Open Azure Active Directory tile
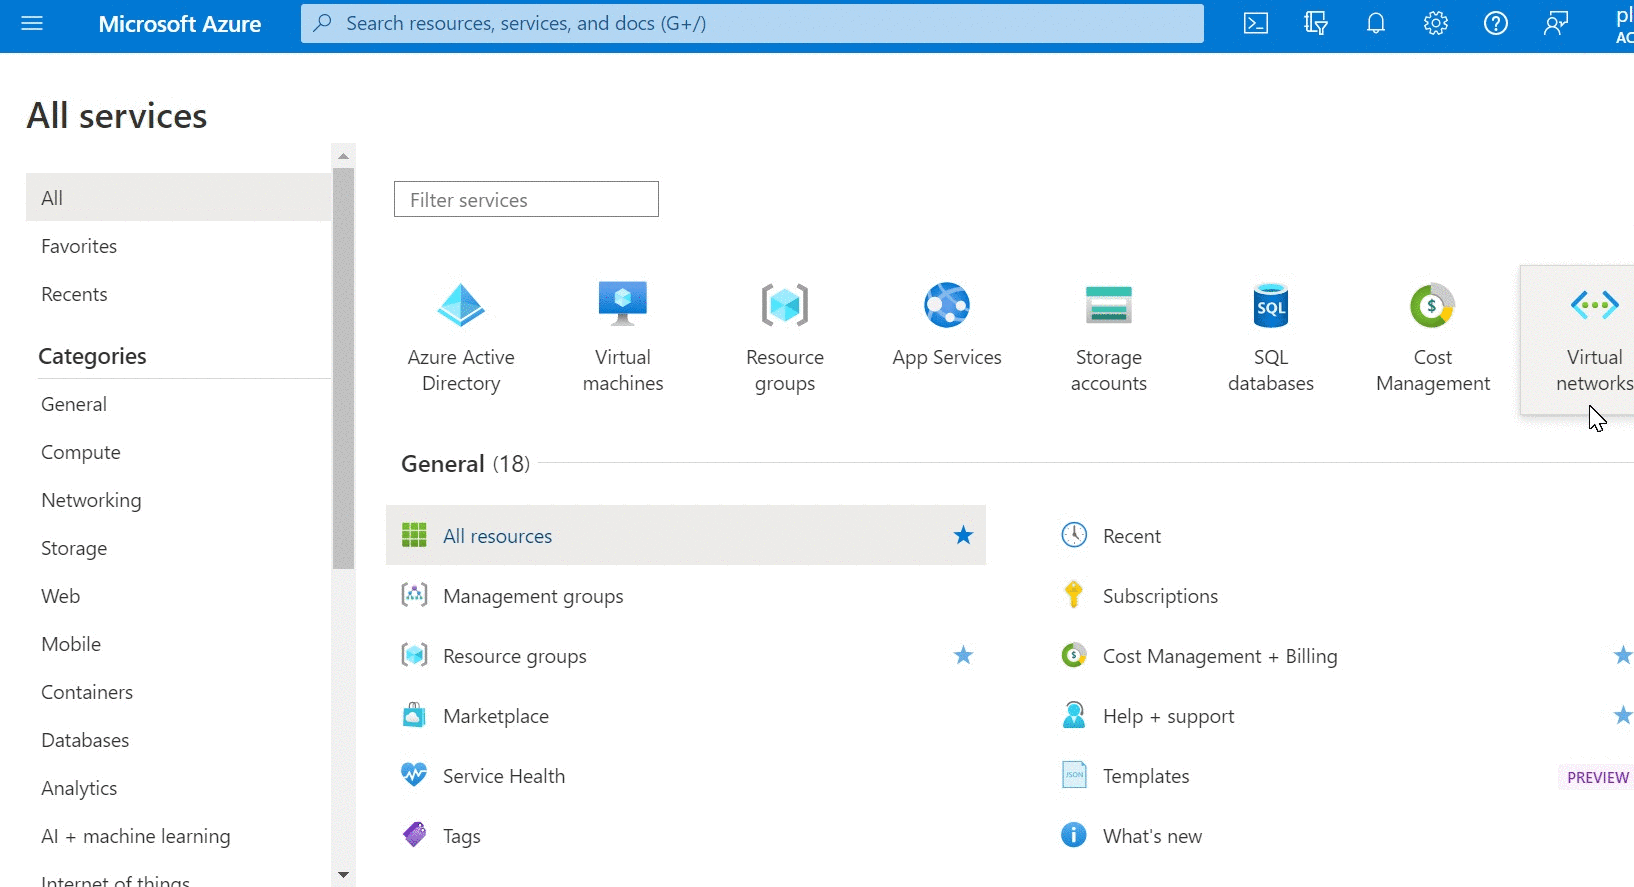This screenshot has width=1634, height=887. pos(461,338)
